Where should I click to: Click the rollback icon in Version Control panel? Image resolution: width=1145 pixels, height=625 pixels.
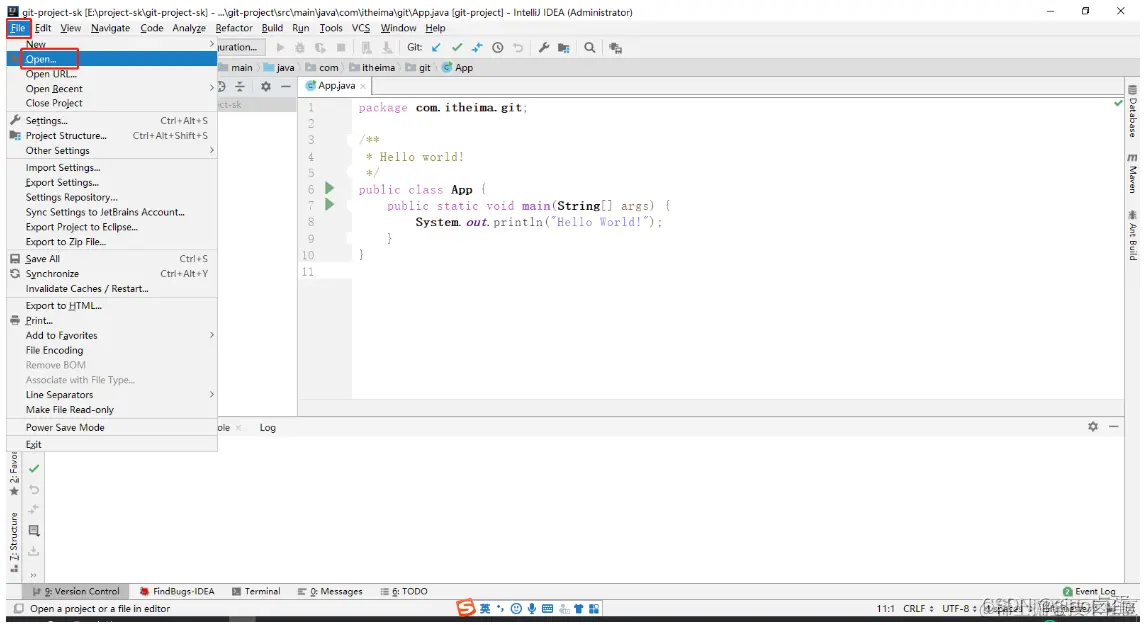pos(34,490)
